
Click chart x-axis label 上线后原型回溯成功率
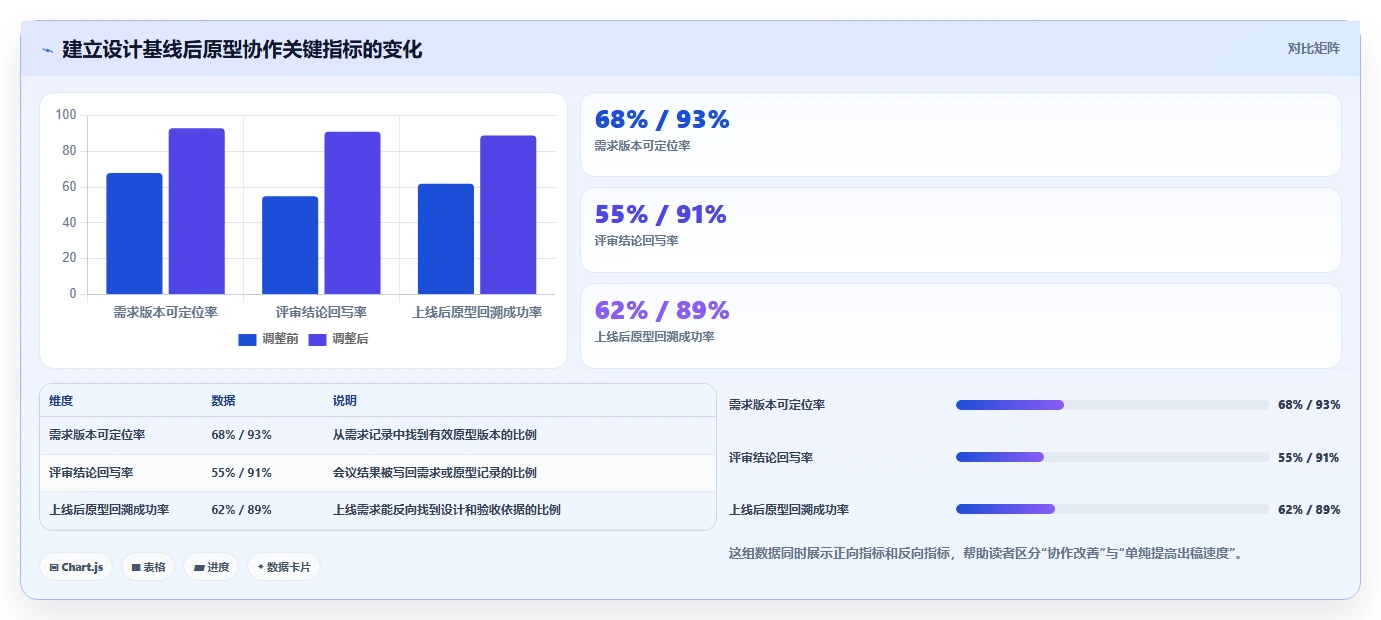pyautogui.click(x=477, y=313)
